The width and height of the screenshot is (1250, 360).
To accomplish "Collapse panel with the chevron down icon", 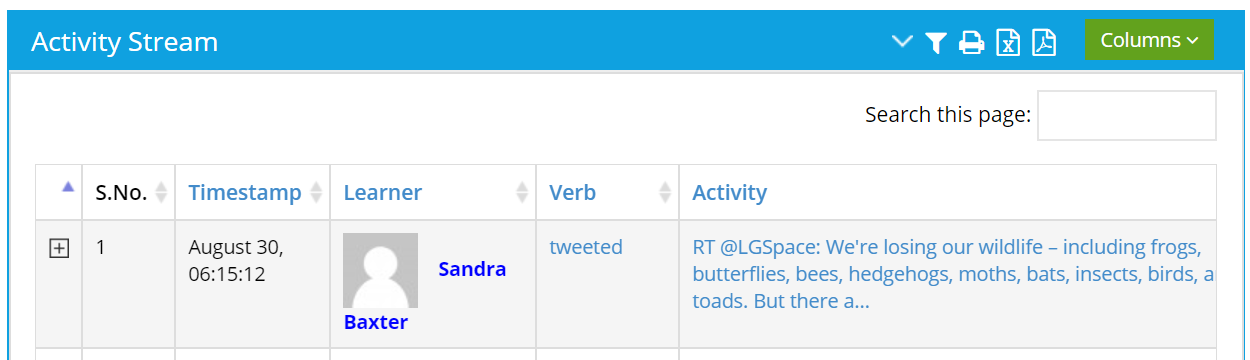I will tap(903, 42).
